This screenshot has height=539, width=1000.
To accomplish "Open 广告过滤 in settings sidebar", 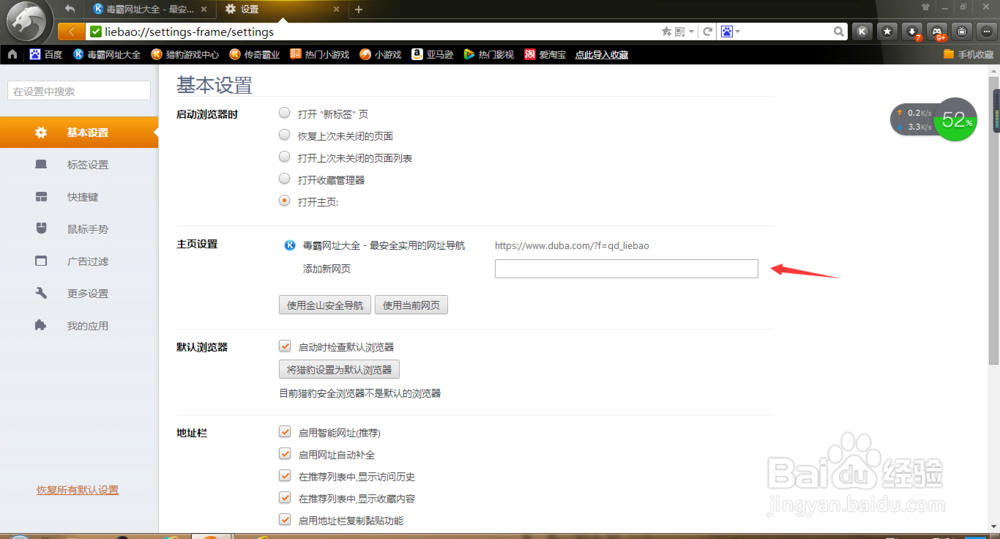I will (x=79, y=262).
